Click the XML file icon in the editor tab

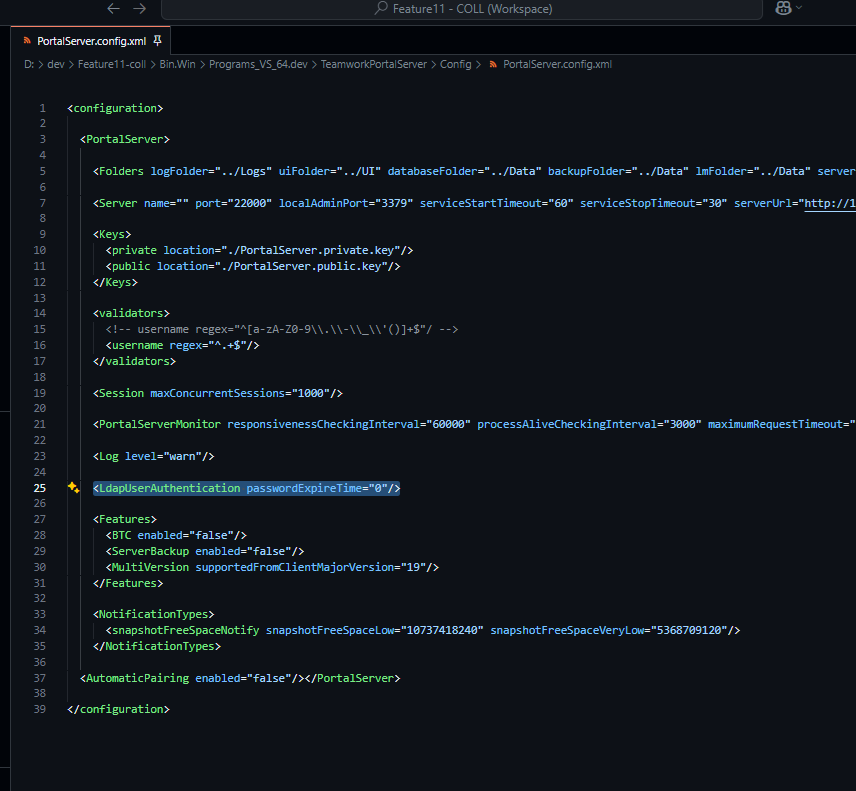pos(27,41)
